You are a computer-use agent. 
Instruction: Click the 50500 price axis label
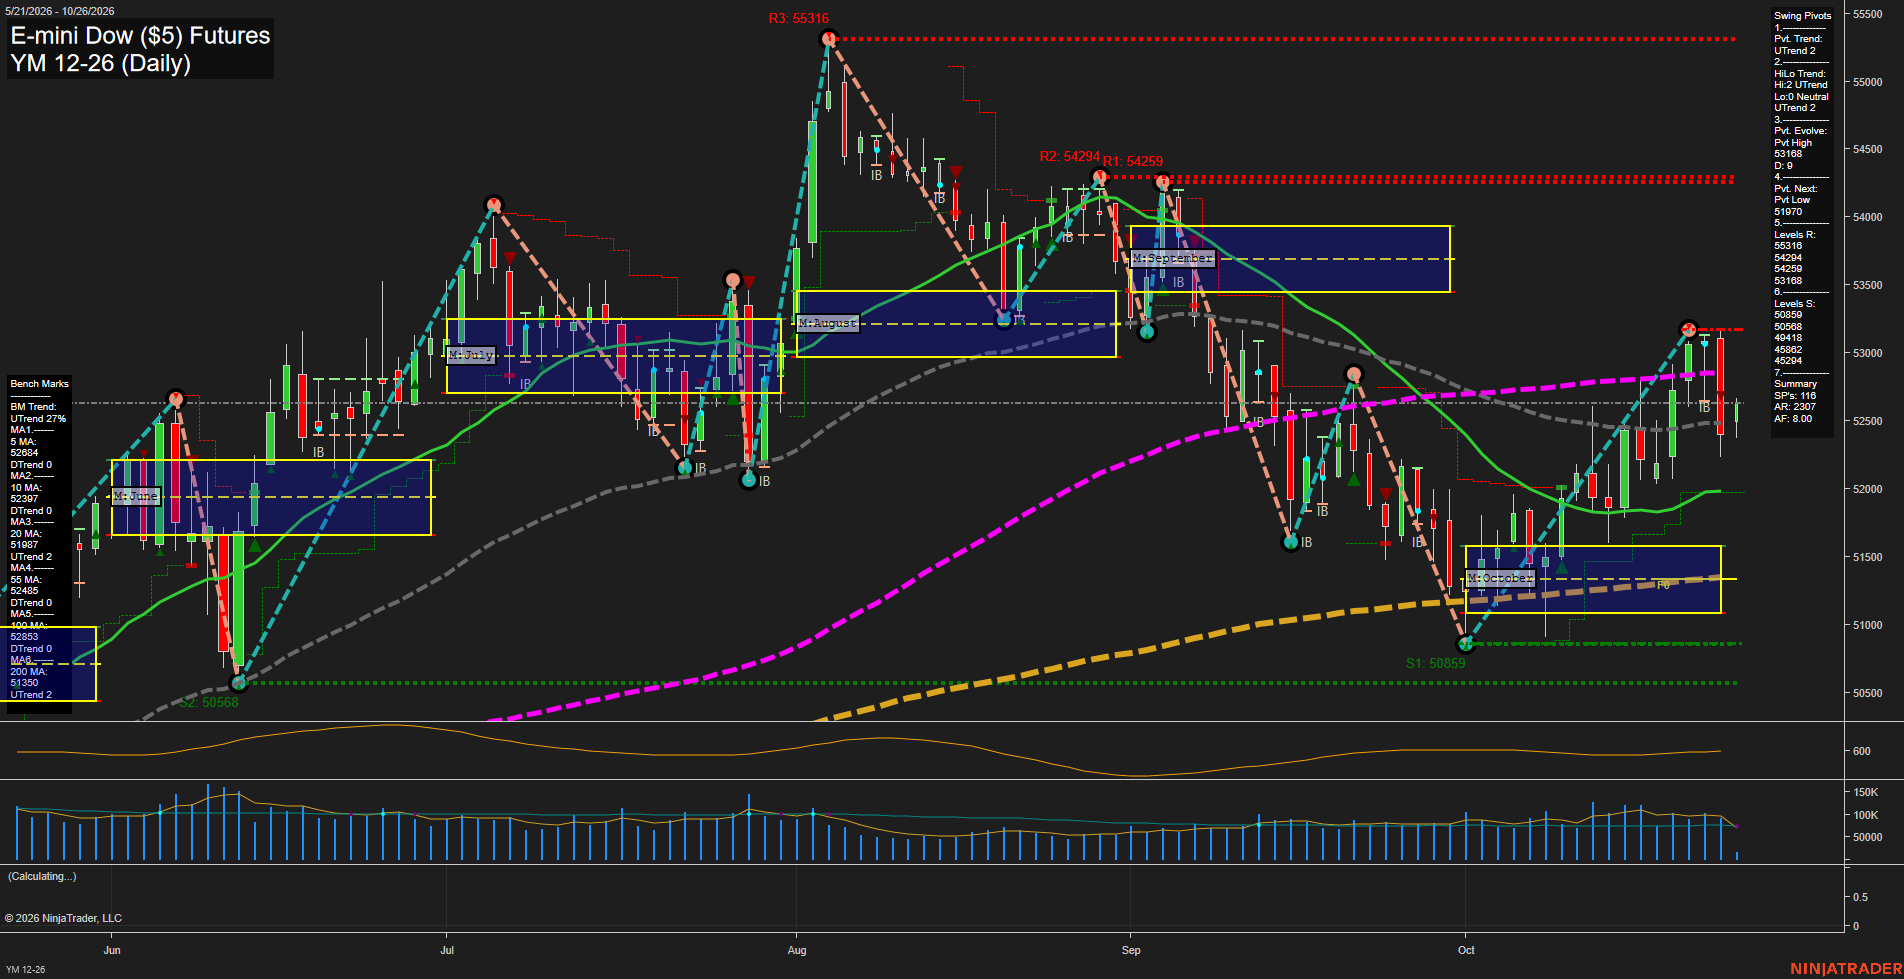[1868, 693]
